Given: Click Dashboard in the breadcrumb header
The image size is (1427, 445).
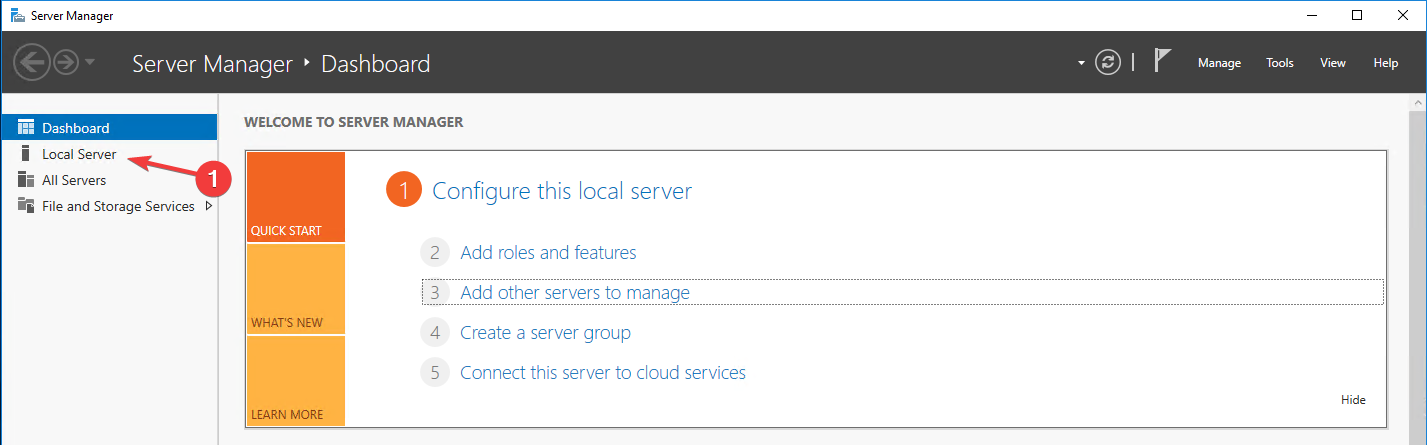Looking at the screenshot, I should pyautogui.click(x=376, y=64).
